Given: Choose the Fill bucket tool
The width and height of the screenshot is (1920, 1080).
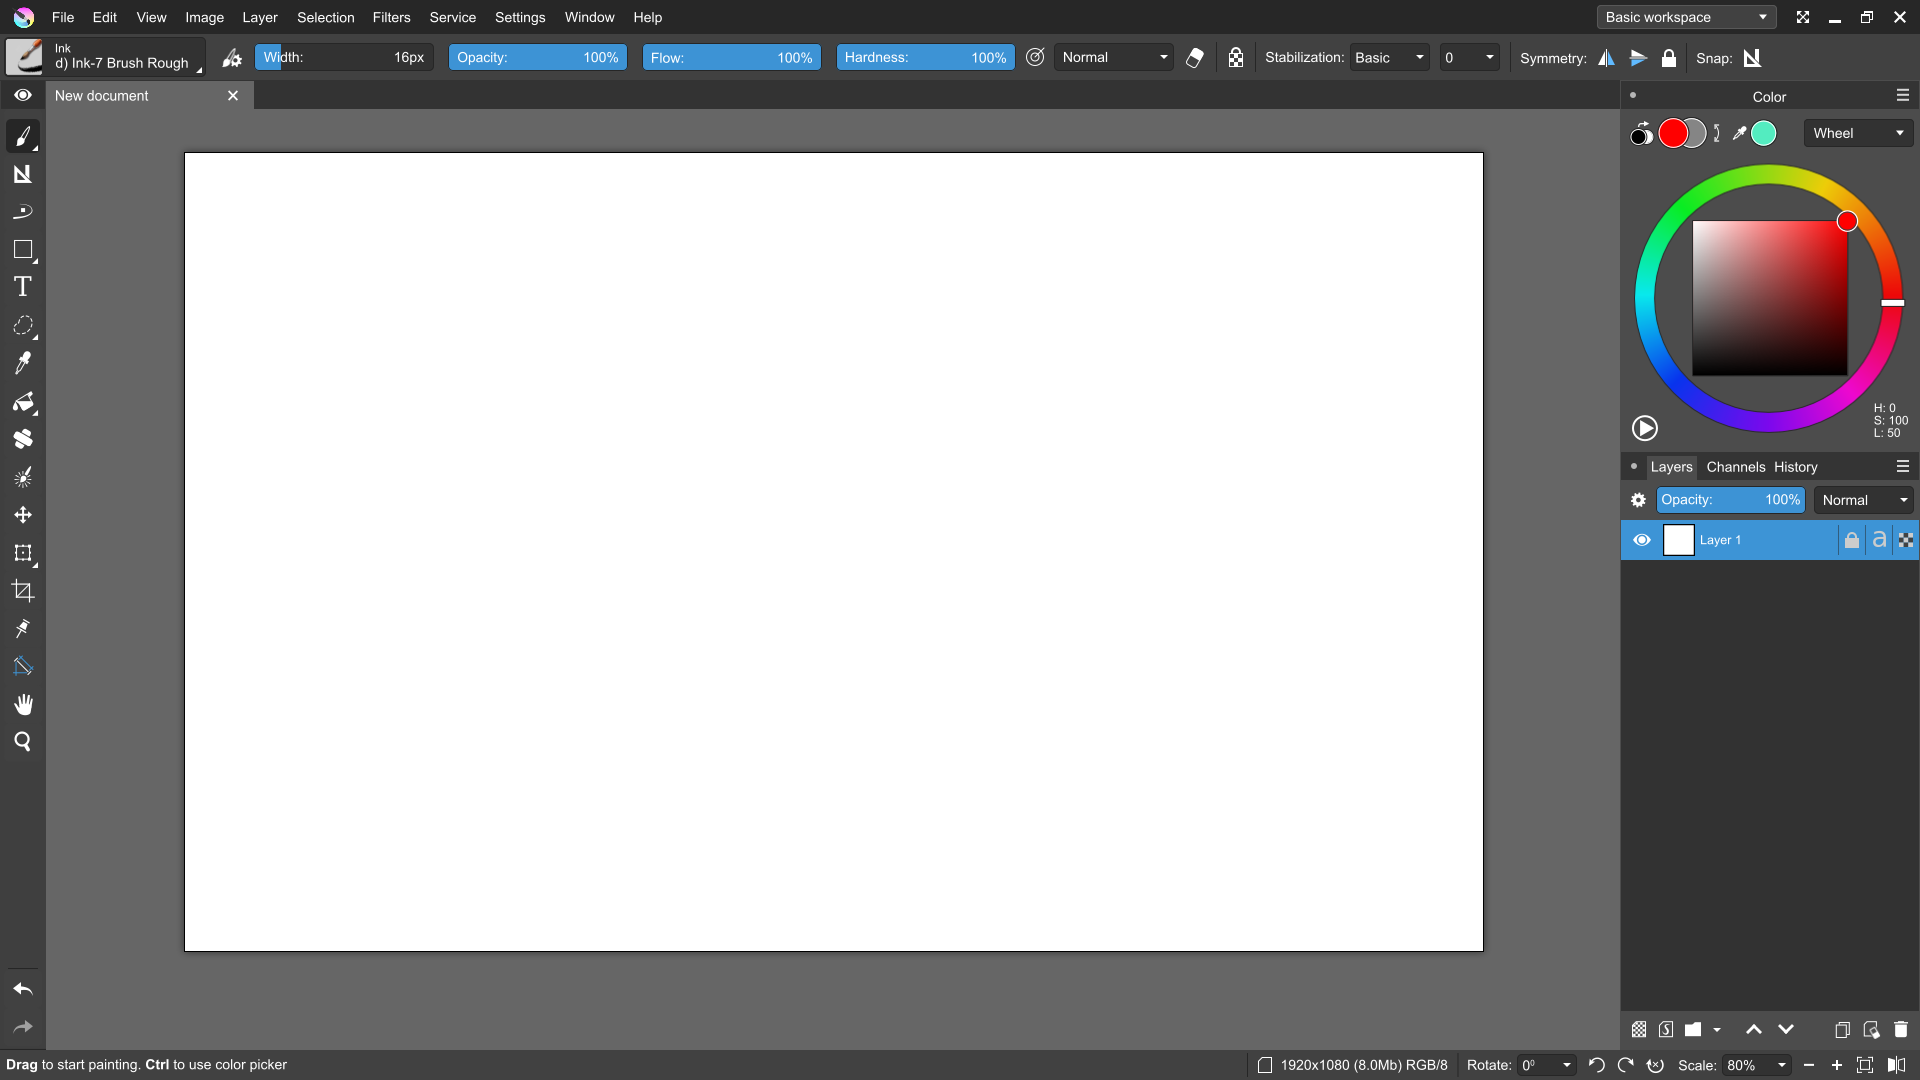Looking at the screenshot, I should [x=22, y=402].
